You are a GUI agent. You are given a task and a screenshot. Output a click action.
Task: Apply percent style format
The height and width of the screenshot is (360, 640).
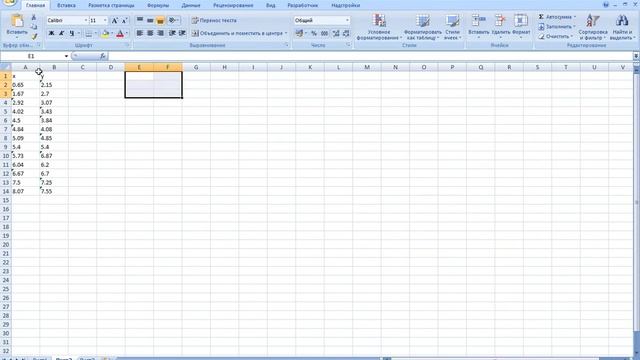[314, 33]
